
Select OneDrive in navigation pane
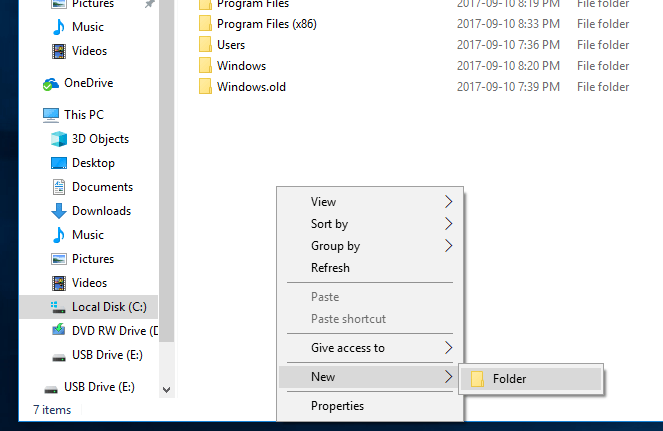click(88, 83)
